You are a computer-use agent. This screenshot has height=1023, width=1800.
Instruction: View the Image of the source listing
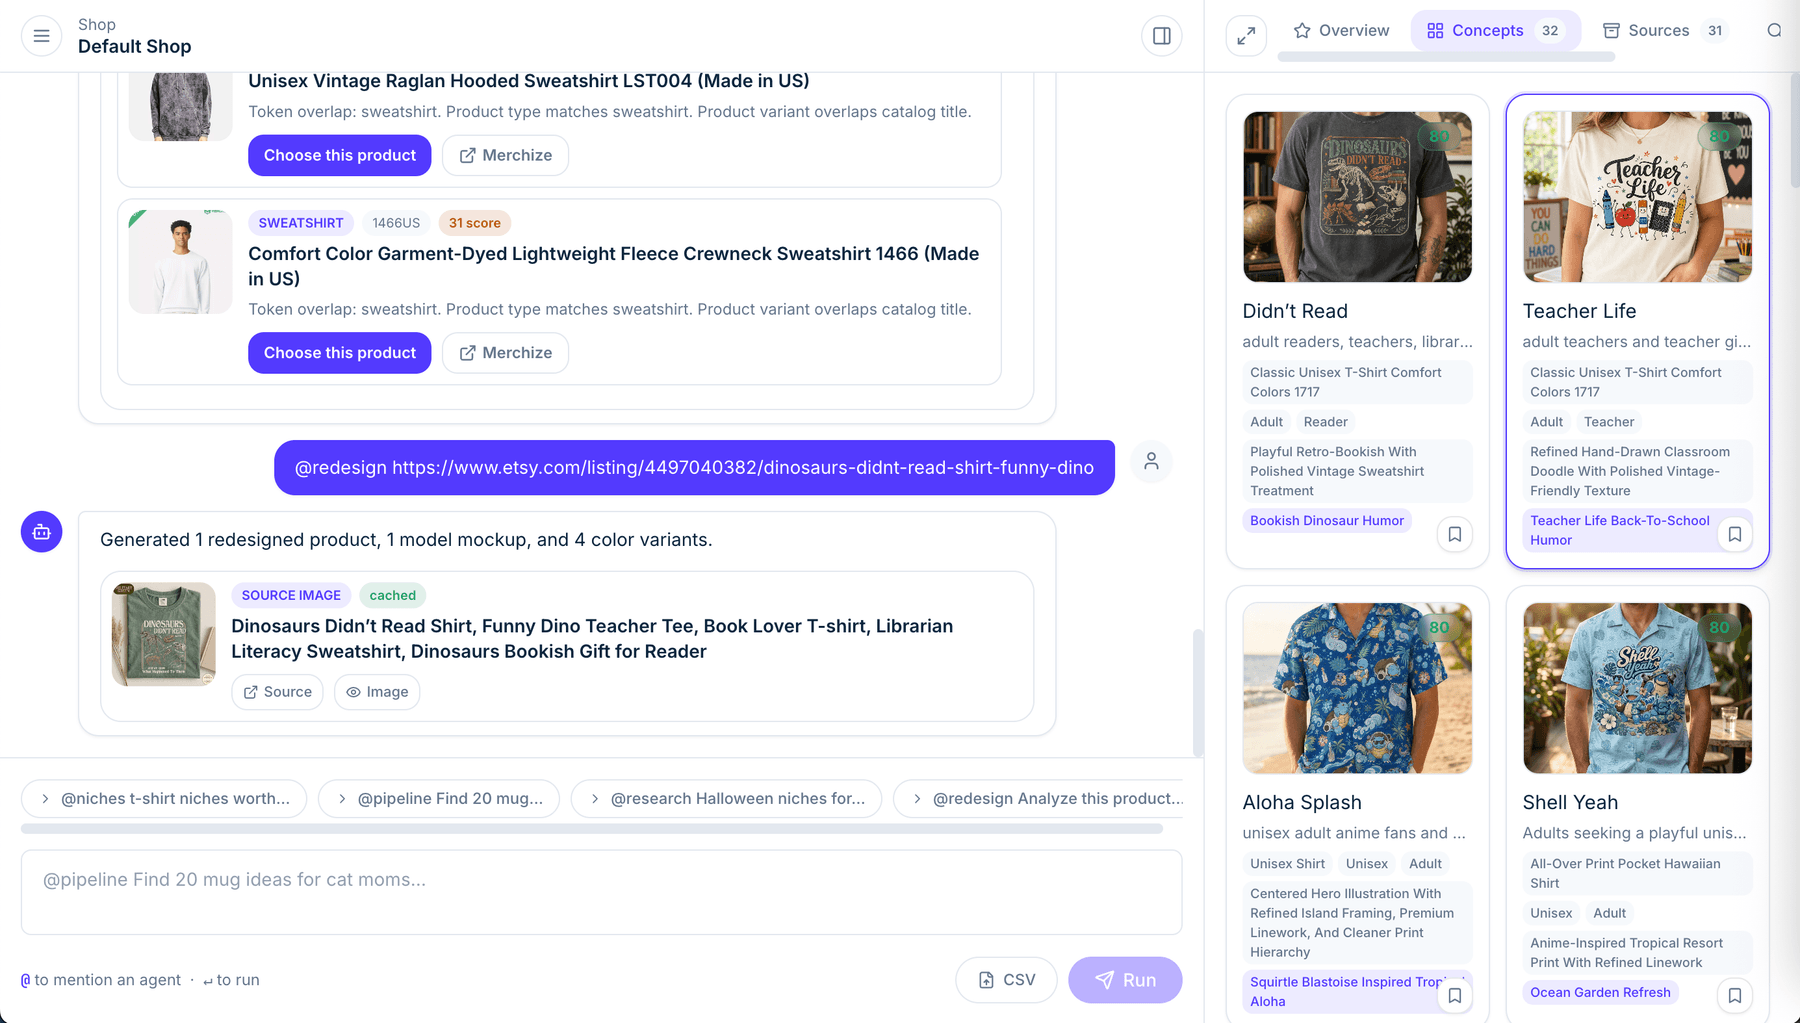[x=377, y=692]
